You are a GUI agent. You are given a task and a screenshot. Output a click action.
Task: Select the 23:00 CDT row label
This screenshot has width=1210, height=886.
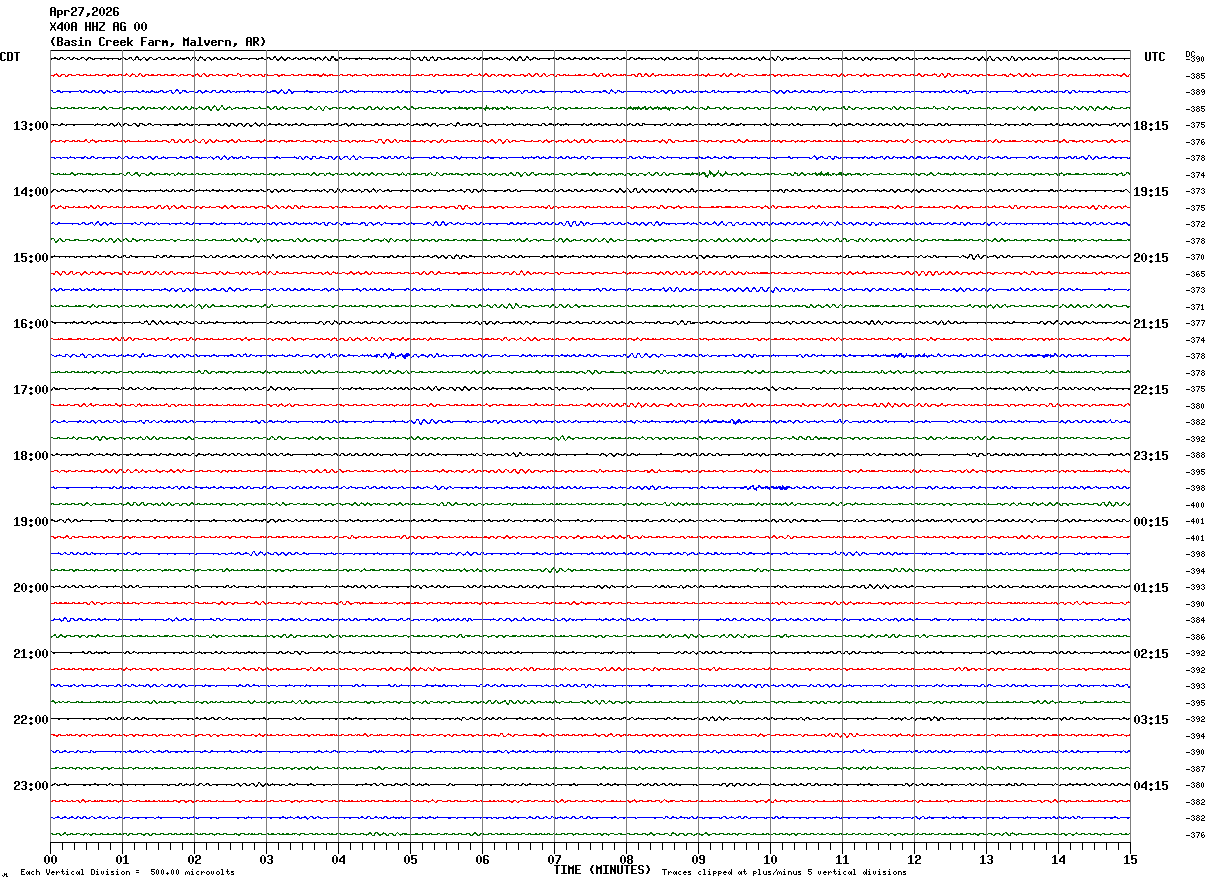30,786
